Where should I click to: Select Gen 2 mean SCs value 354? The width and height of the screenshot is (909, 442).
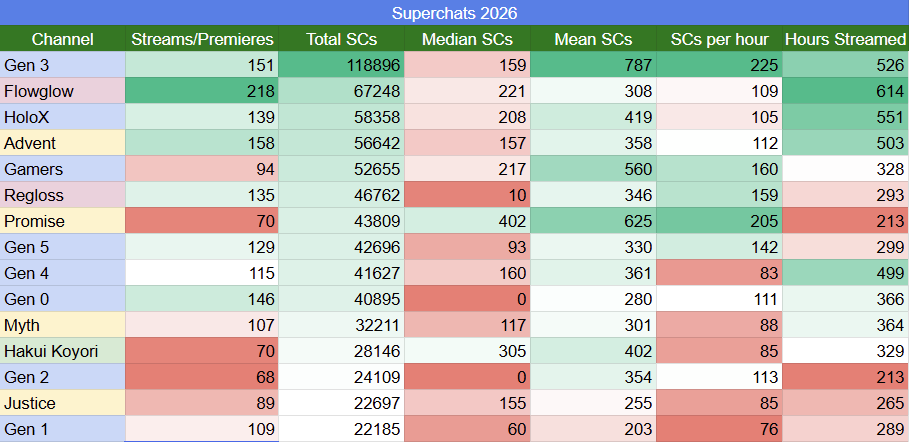click(x=593, y=377)
